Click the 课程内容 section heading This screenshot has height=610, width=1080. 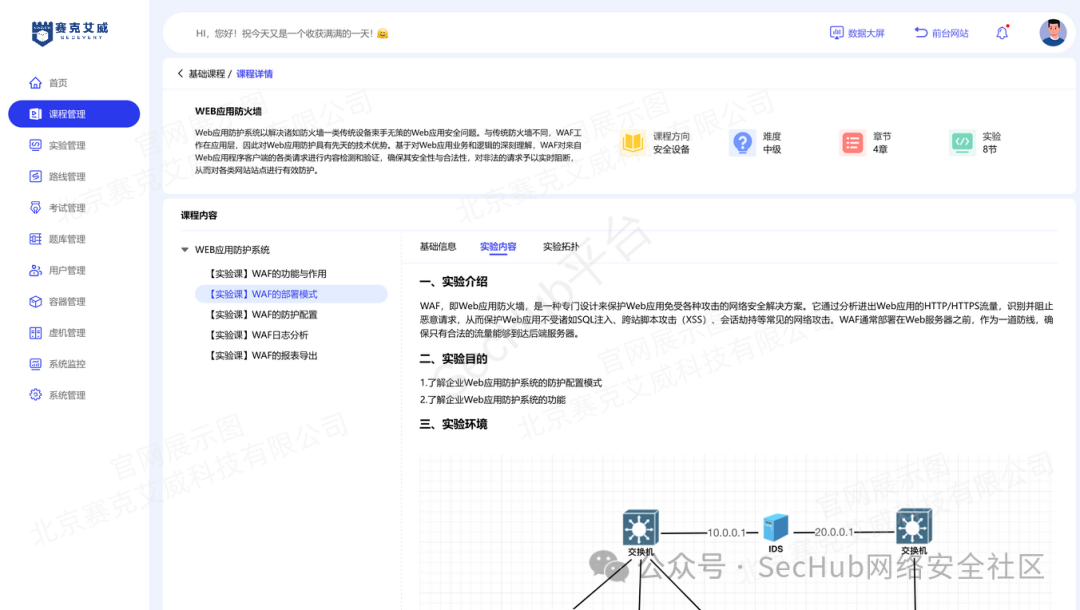[x=199, y=215]
